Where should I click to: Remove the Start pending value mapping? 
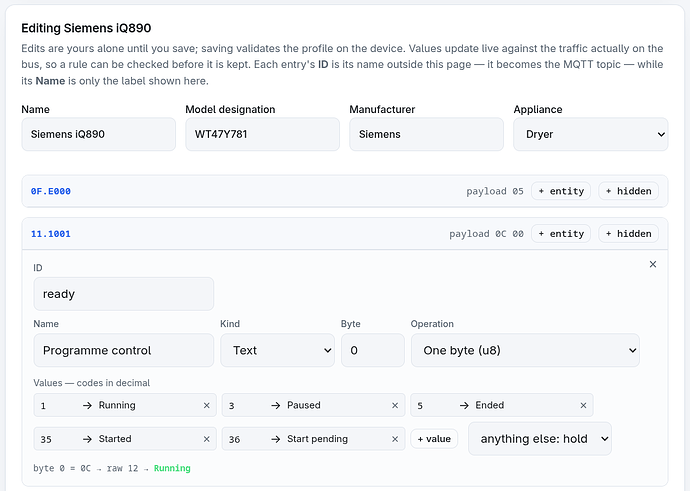tap(395, 439)
